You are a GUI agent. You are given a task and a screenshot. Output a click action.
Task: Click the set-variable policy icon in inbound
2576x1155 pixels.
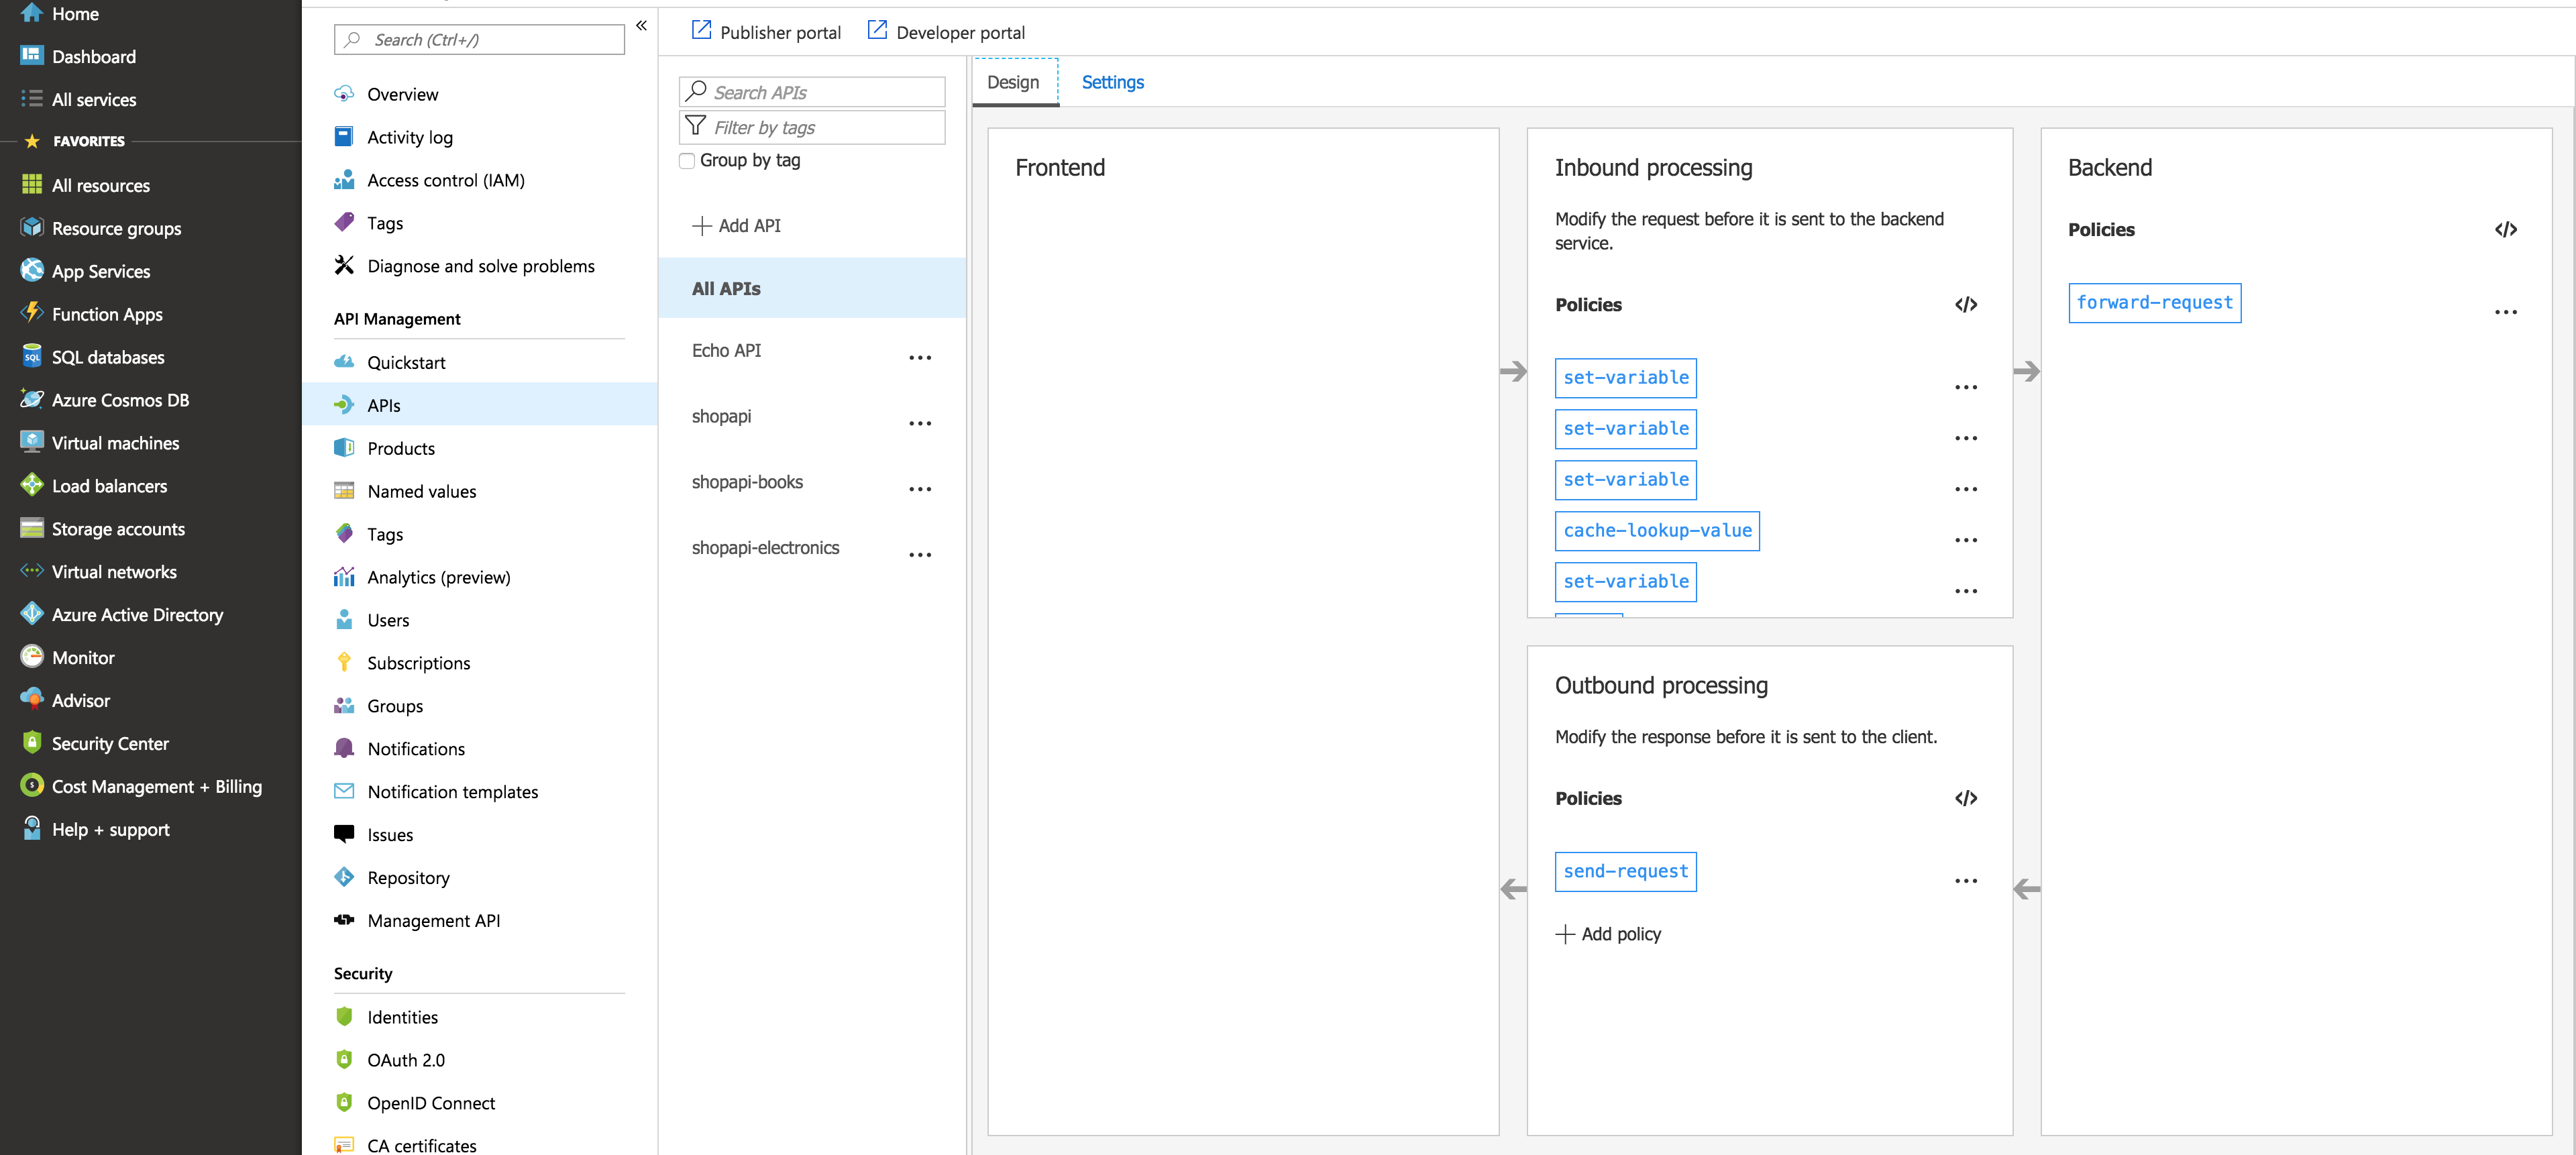point(1626,376)
